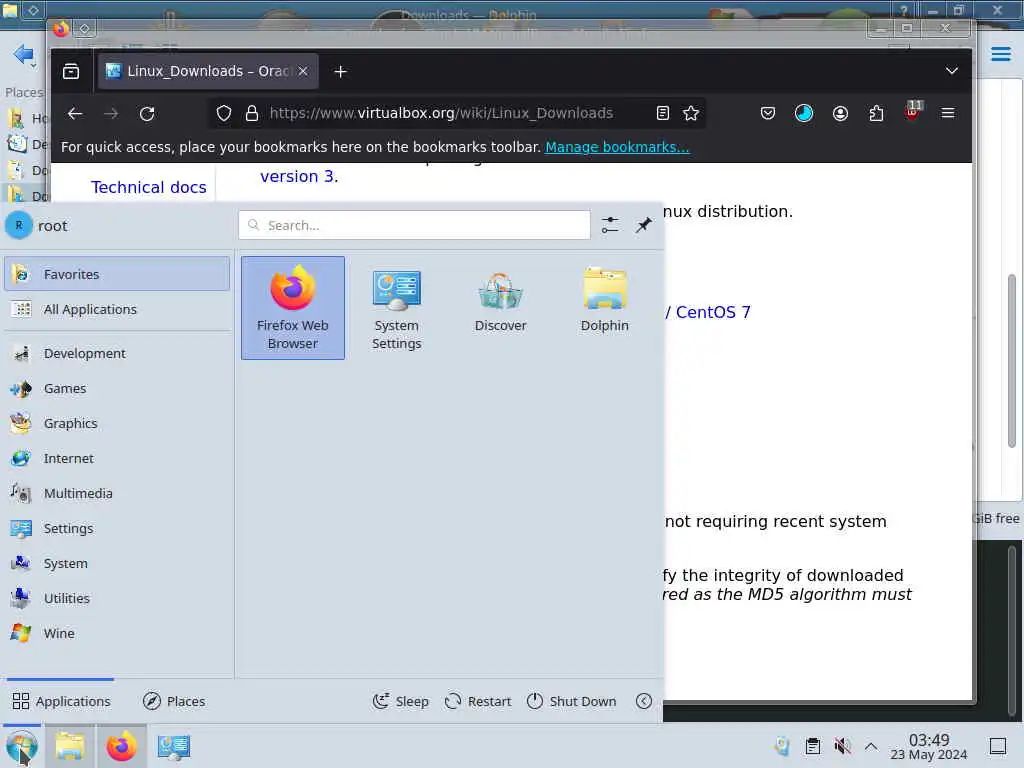The height and width of the screenshot is (768, 1024).
Task: Follow the version 3 link
Action: [297, 176]
